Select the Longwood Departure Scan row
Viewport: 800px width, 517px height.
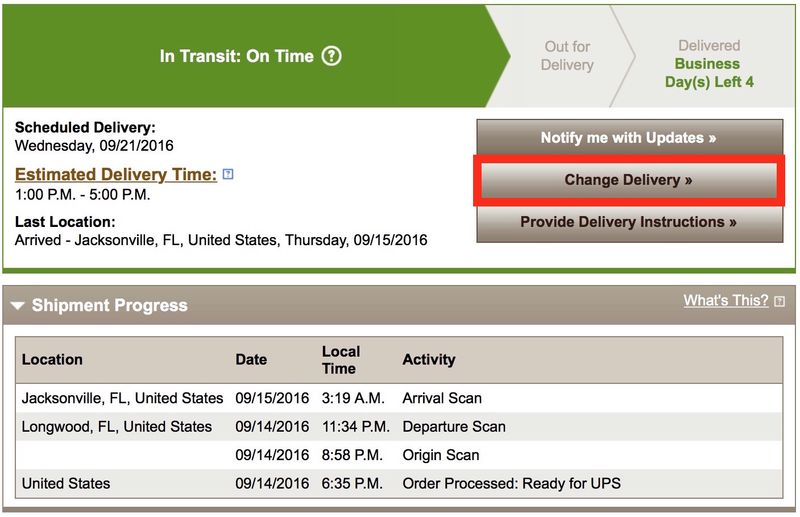399,427
